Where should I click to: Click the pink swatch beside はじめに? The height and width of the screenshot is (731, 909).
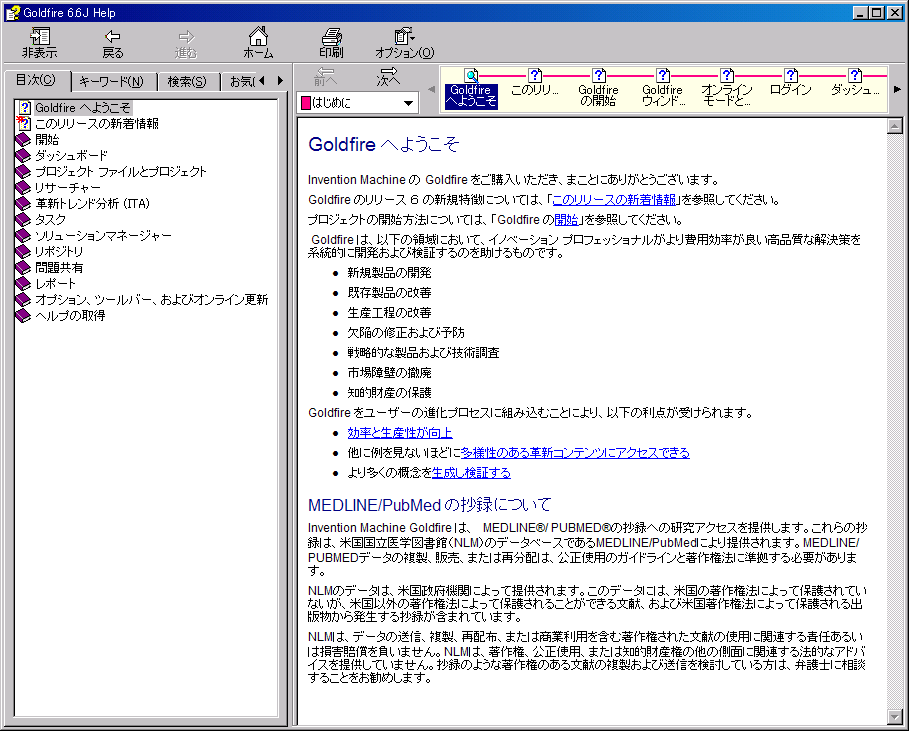pyautogui.click(x=306, y=103)
